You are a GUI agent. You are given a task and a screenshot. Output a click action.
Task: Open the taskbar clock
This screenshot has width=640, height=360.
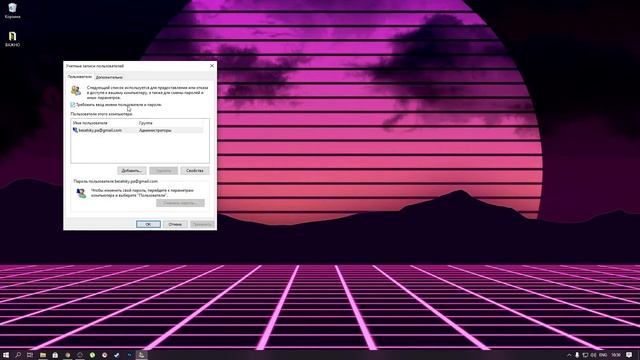(616, 355)
